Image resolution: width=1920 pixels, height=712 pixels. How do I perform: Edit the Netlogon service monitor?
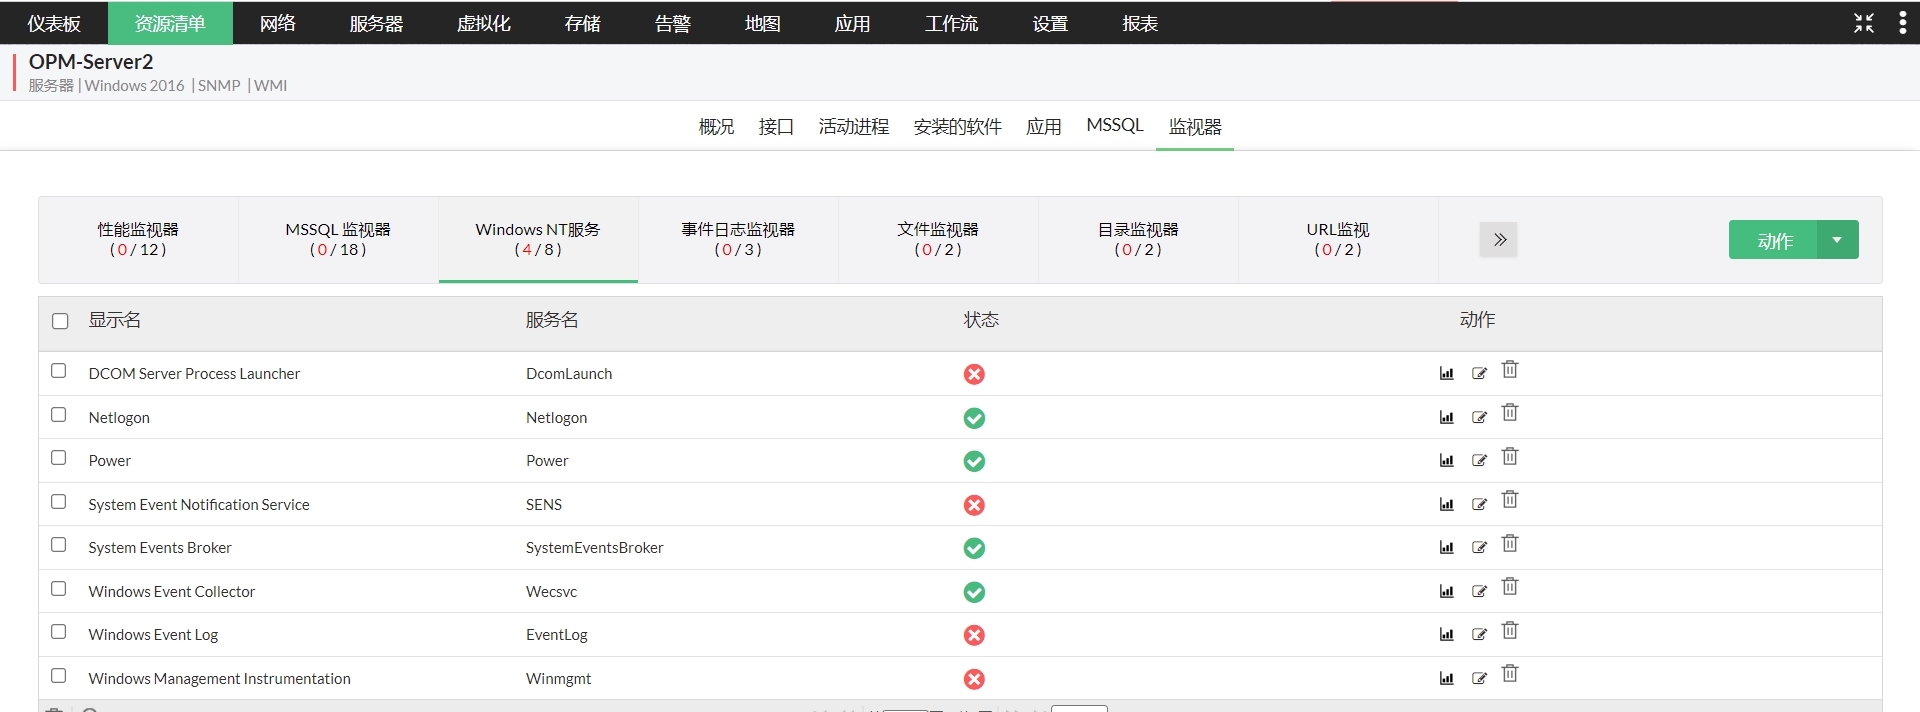coord(1479,418)
